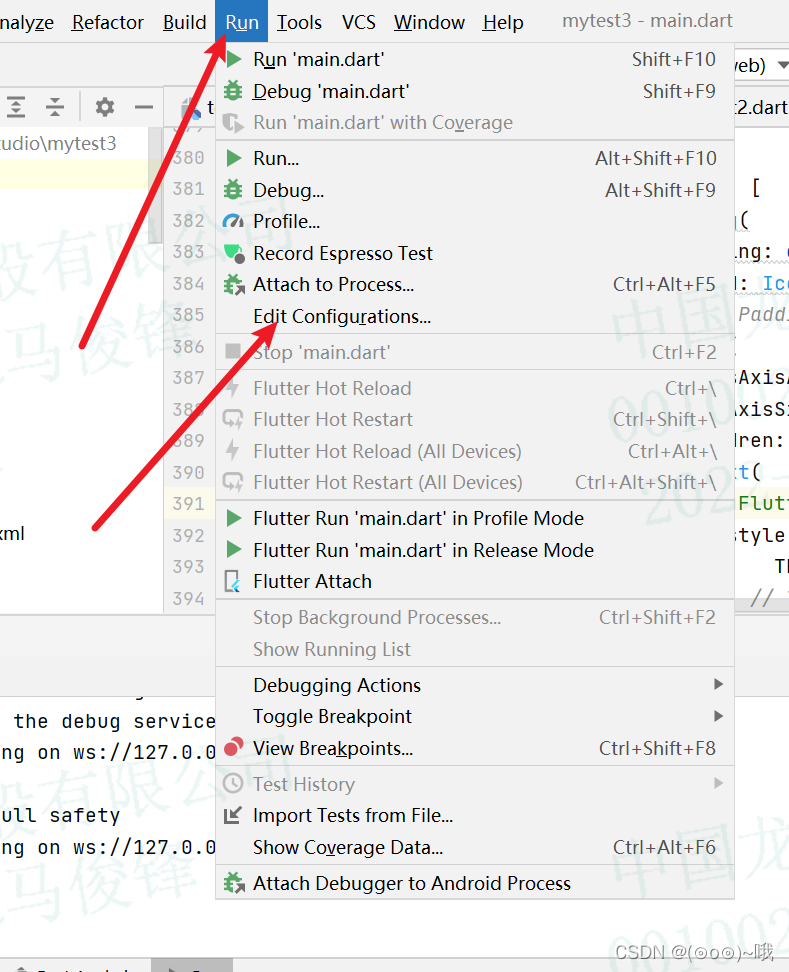Screen dimensions: 789x972
Task: Select Flutter Attach menu item
Action: point(475,581)
